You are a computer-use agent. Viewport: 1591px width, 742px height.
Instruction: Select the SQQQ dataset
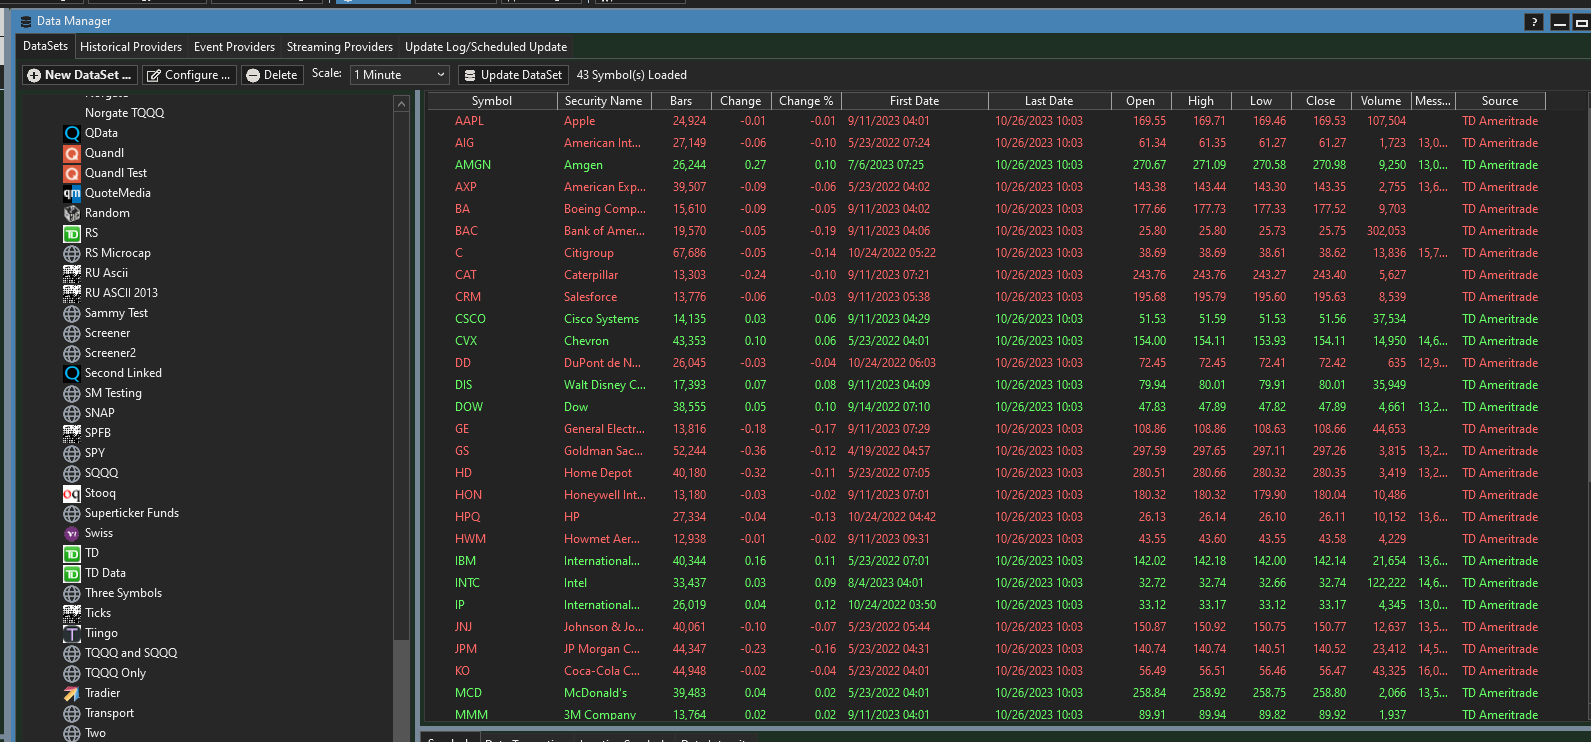pos(101,473)
